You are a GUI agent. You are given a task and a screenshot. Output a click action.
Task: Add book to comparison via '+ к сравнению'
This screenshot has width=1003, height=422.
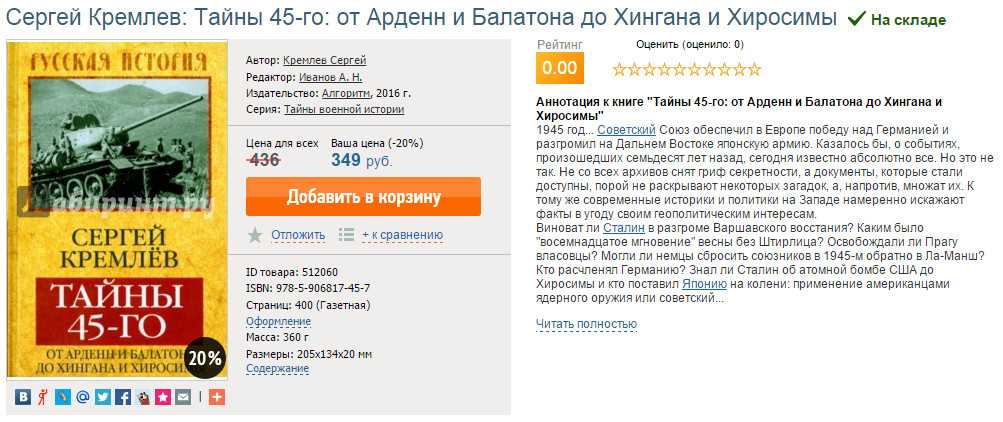[x=402, y=235]
